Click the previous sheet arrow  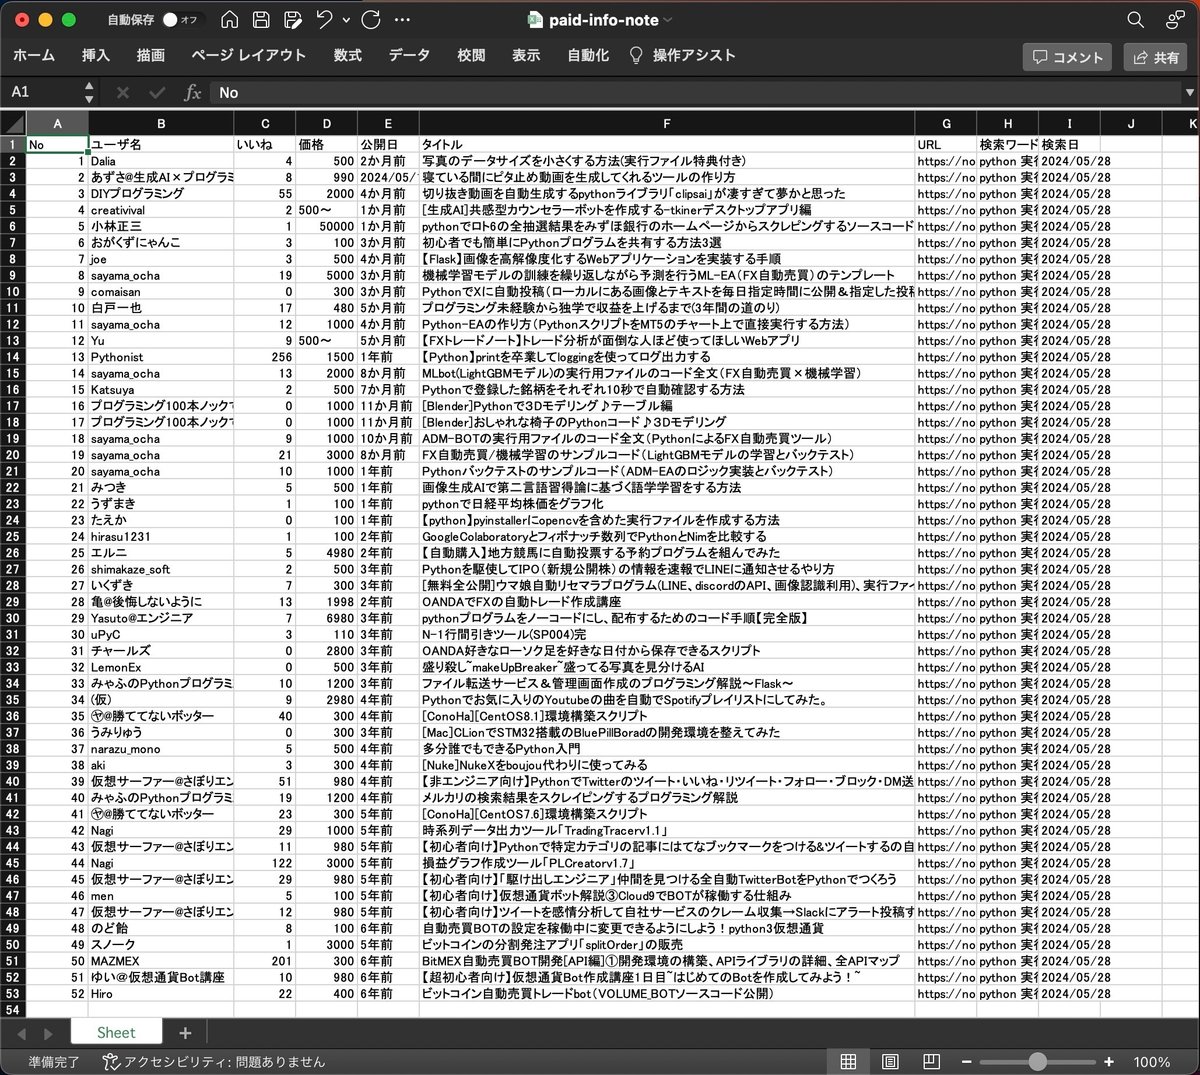(21, 1033)
